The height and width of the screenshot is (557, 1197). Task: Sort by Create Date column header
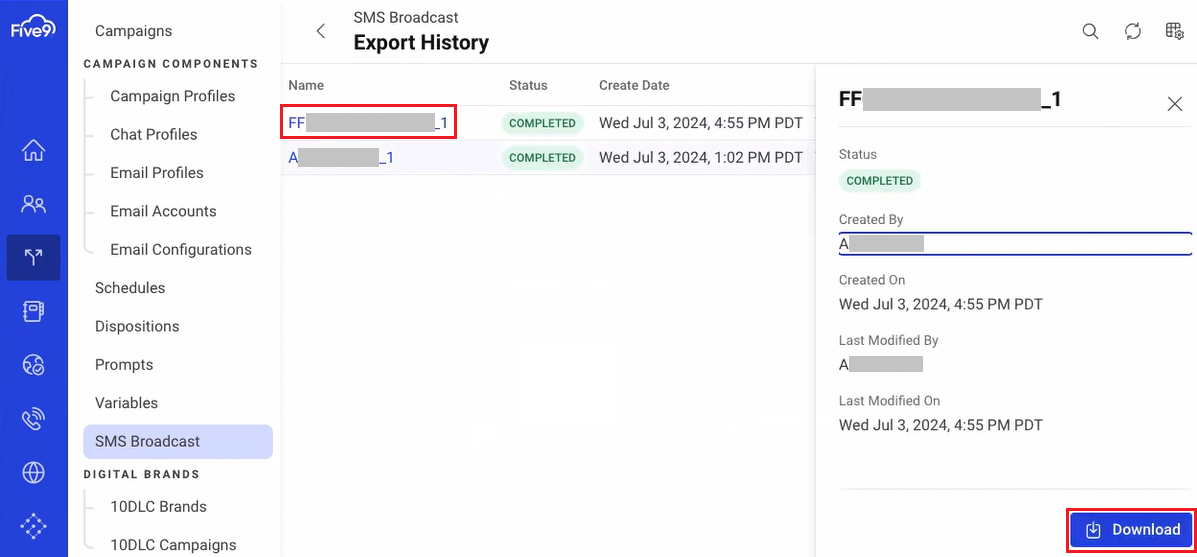[x=634, y=85]
